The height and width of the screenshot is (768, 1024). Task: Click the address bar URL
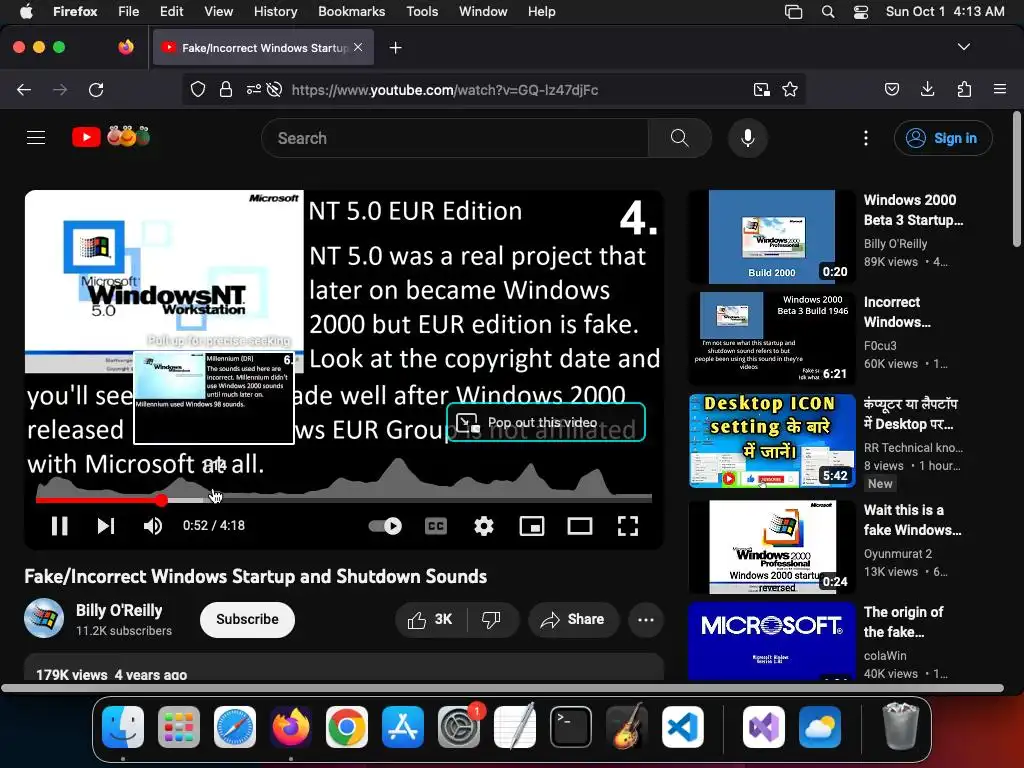(445, 90)
